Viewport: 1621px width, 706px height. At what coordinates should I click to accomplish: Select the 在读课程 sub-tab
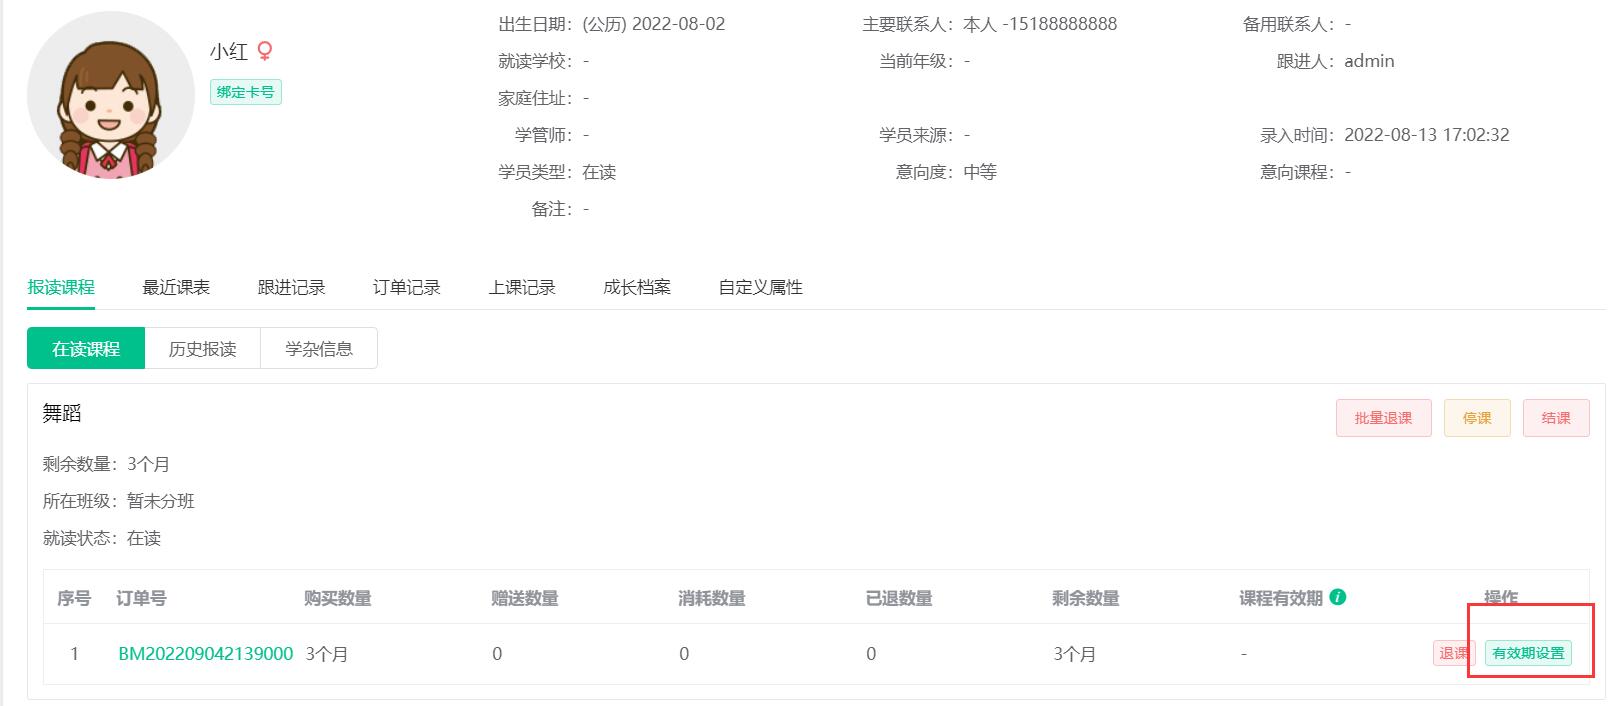pos(86,349)
